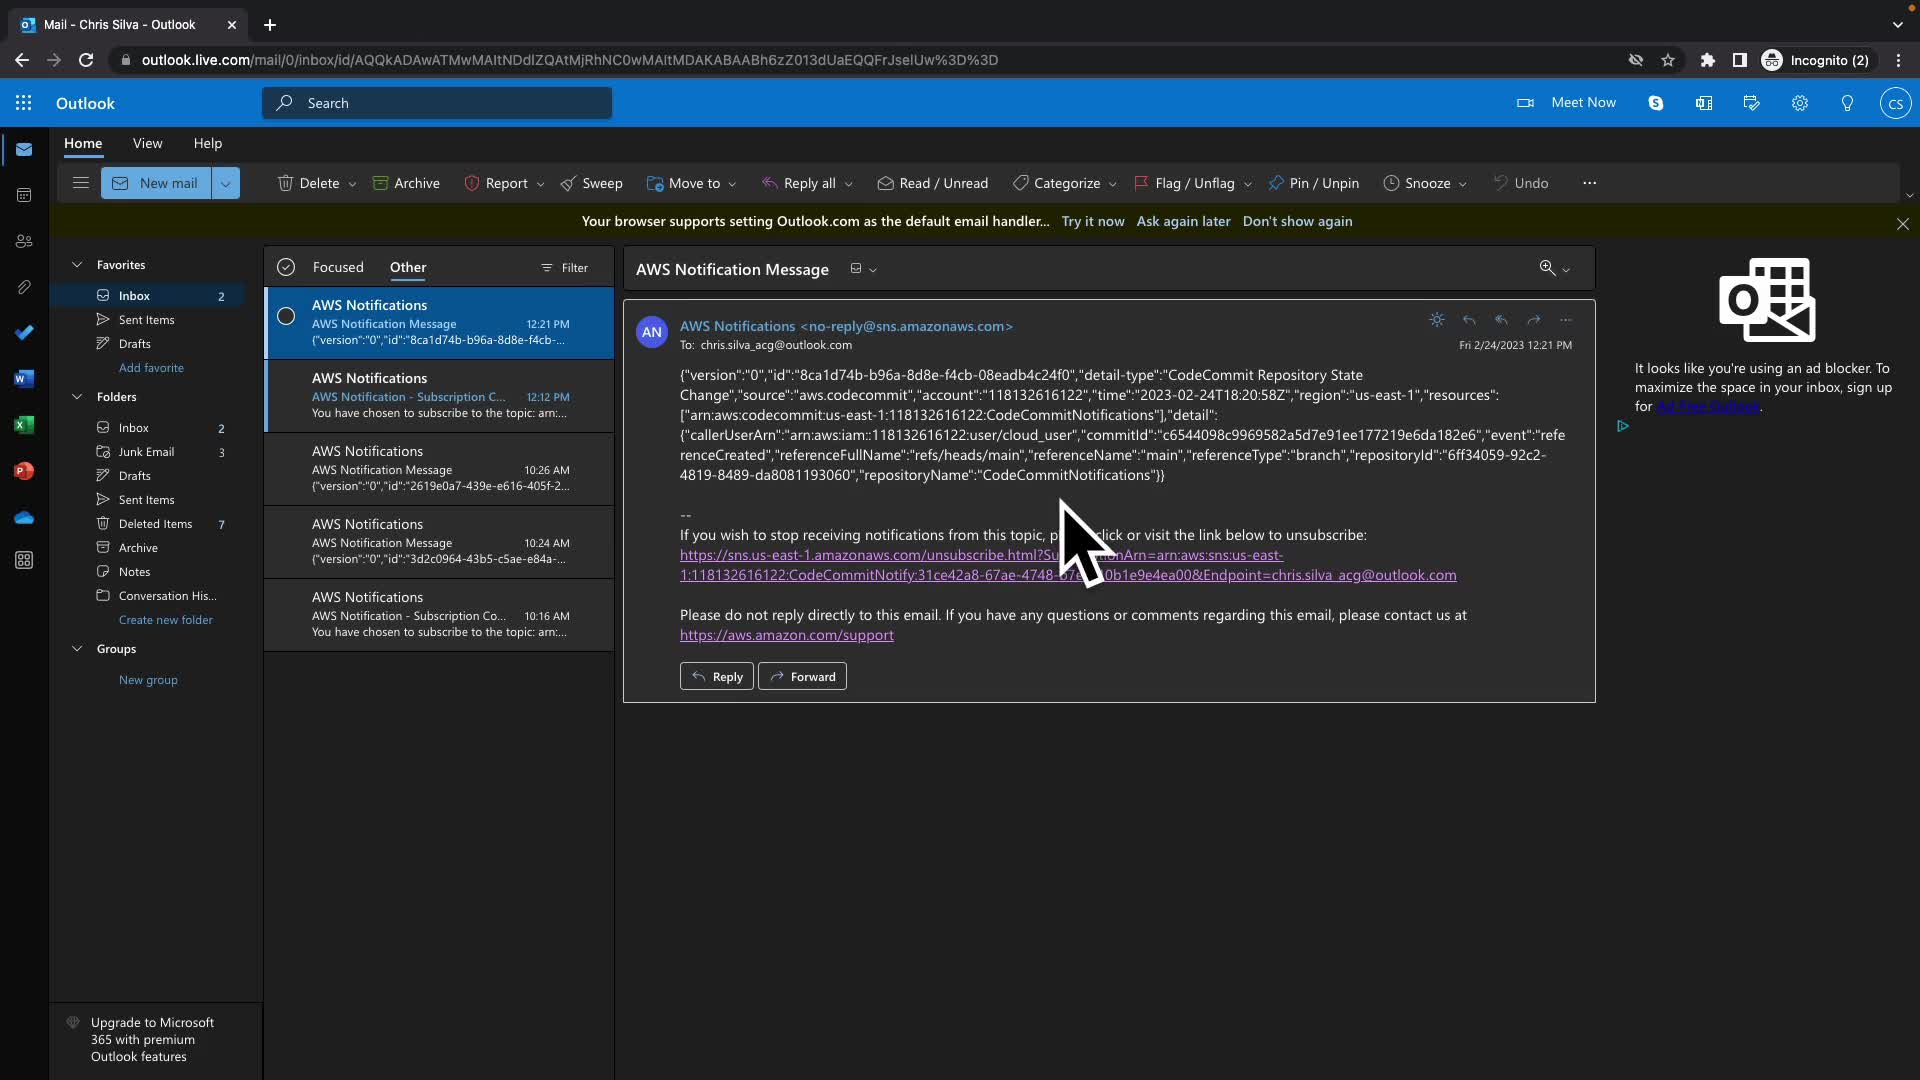This screenshot has height=1080, width=1920.
Task: Select the circle checkbox on first AWS email
Action: 286,317
